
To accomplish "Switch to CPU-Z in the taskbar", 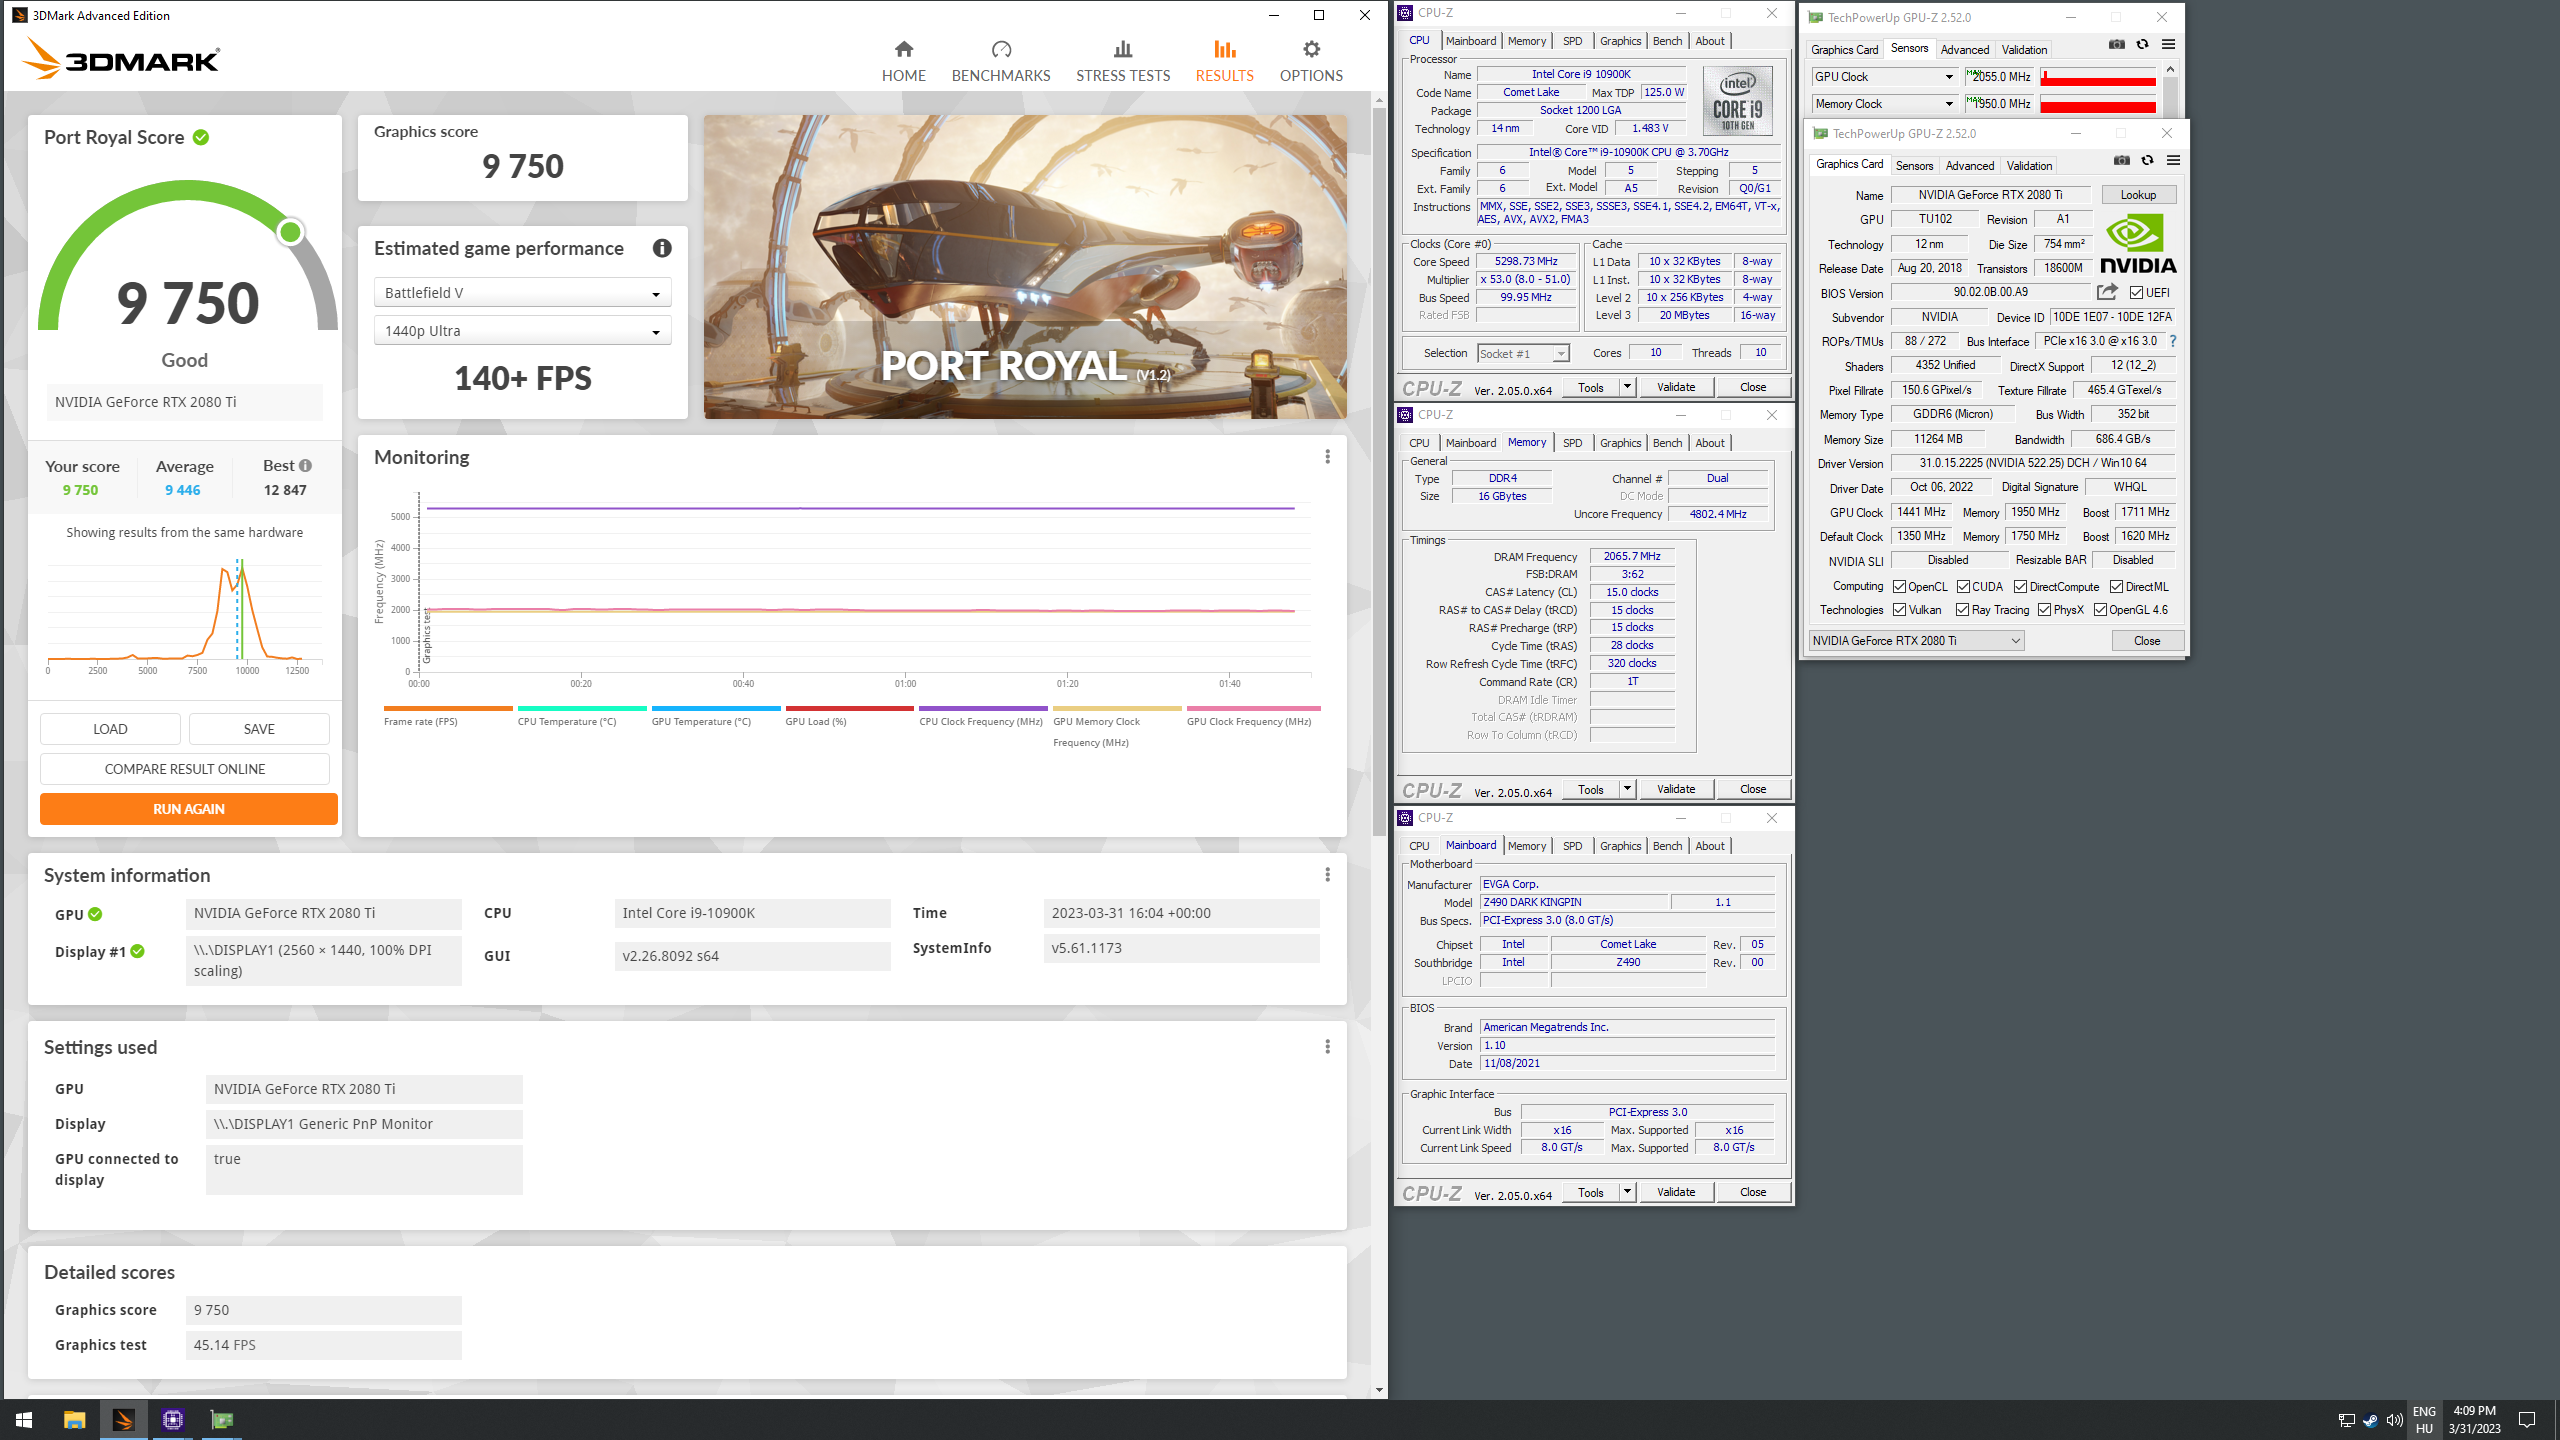I will click(x=172, y=1419).
